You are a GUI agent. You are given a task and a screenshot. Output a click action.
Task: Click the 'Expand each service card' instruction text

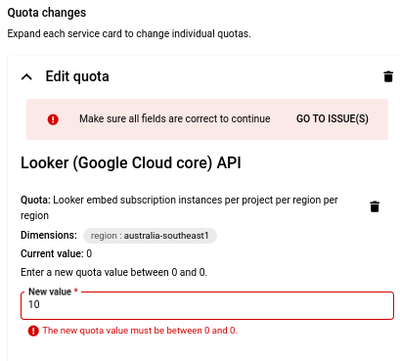[x=129, y=34]
